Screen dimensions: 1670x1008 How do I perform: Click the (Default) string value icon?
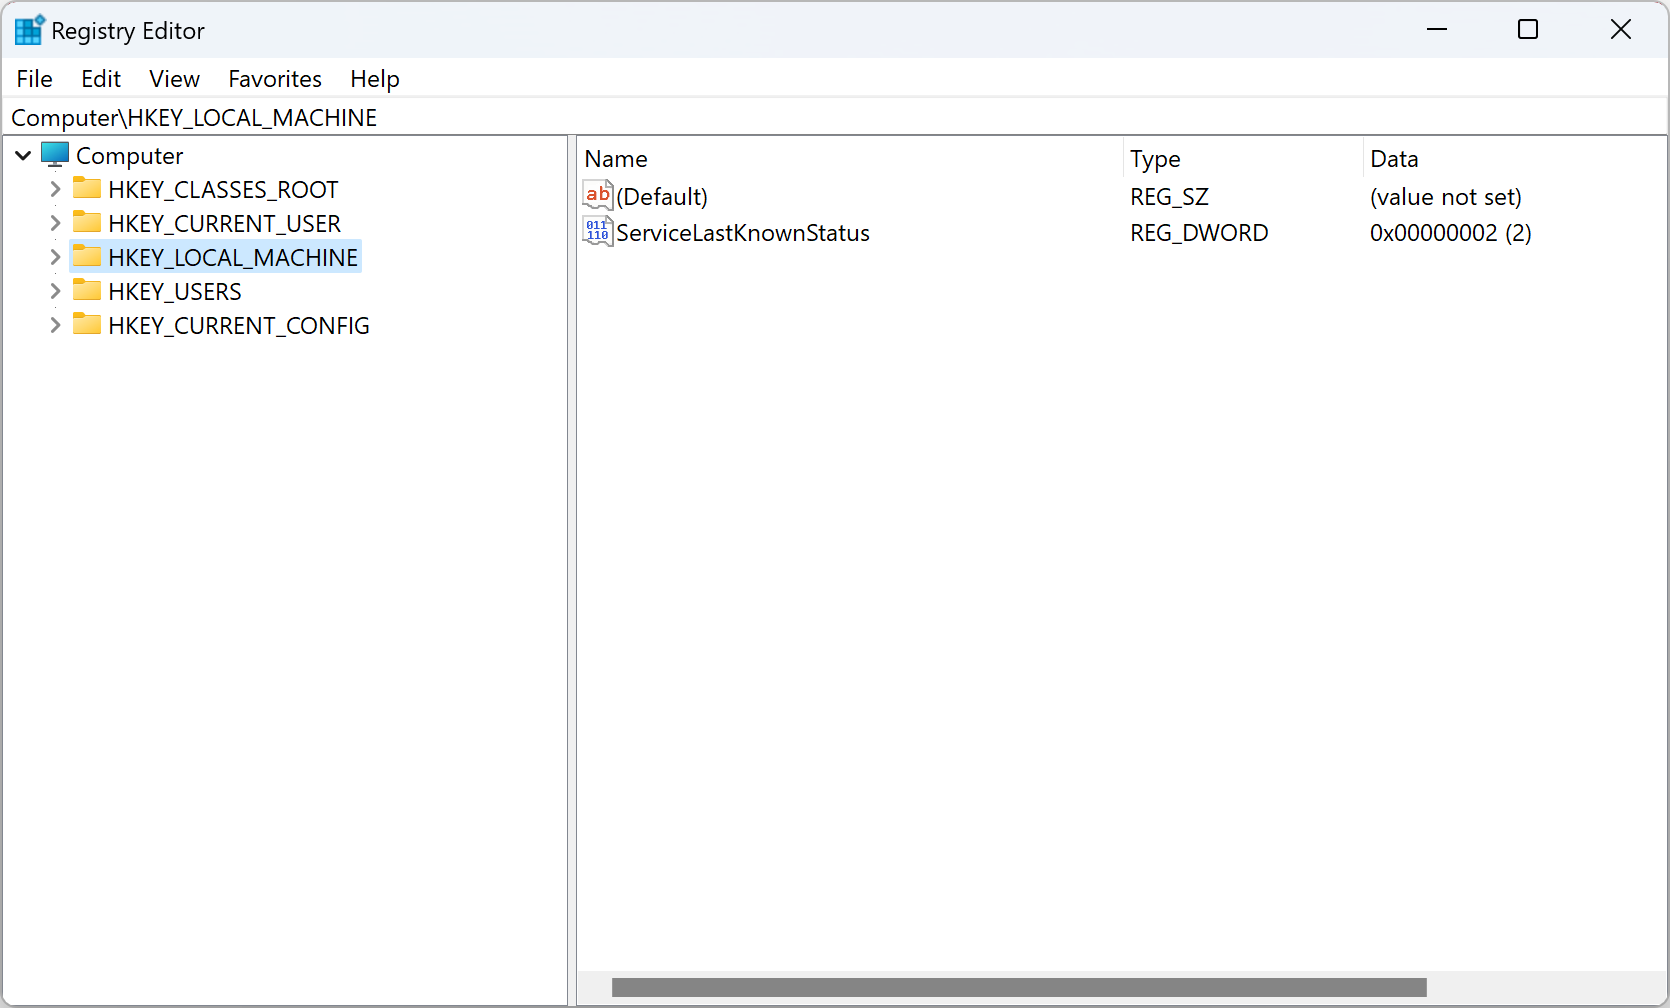pyautogui.click(x=598, y=196)
